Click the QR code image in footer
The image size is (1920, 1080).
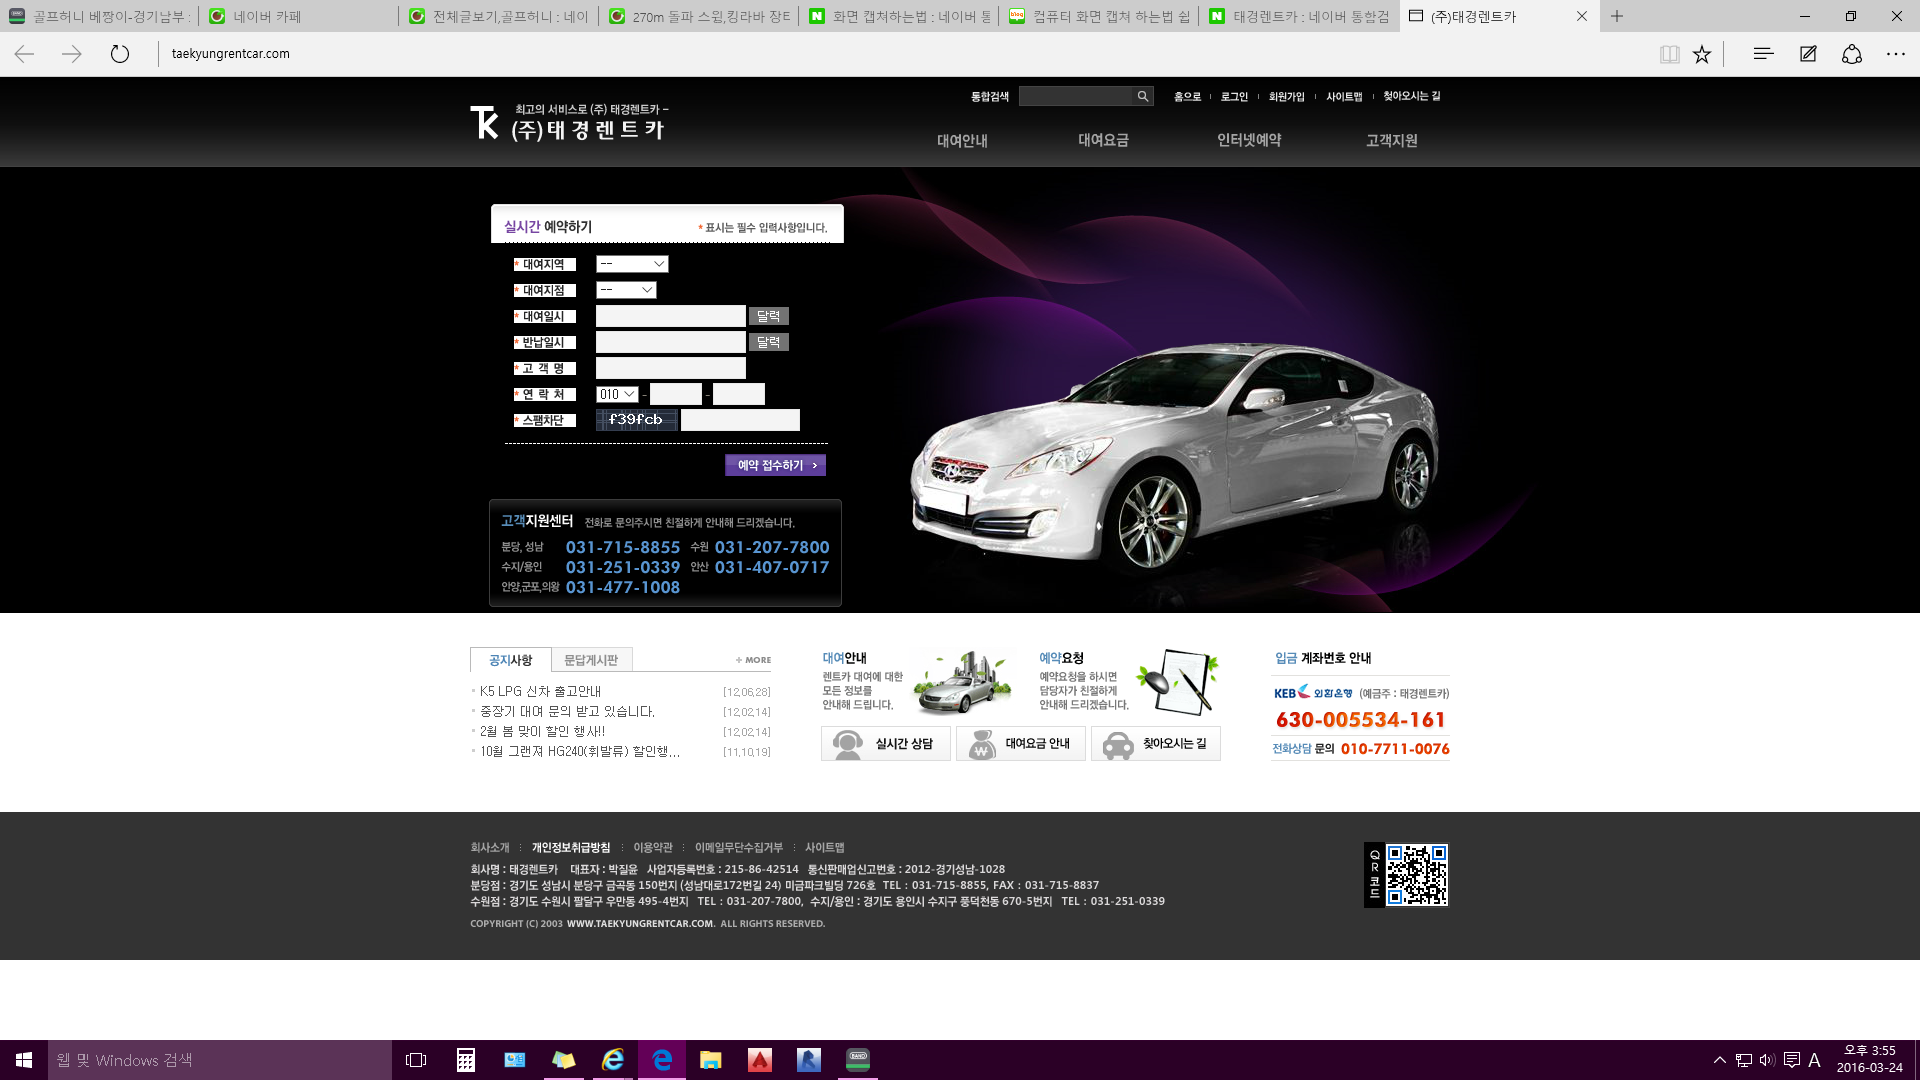[x=1416, y=875]
